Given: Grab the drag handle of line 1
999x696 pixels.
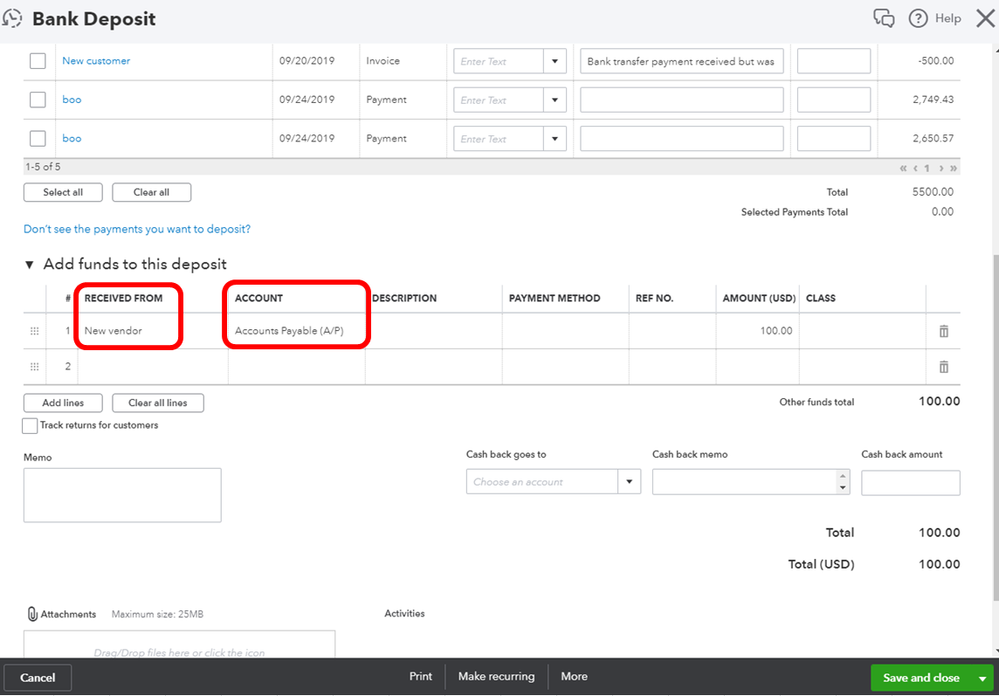Looking at the screenshot, I should click(x=34, y=331).
